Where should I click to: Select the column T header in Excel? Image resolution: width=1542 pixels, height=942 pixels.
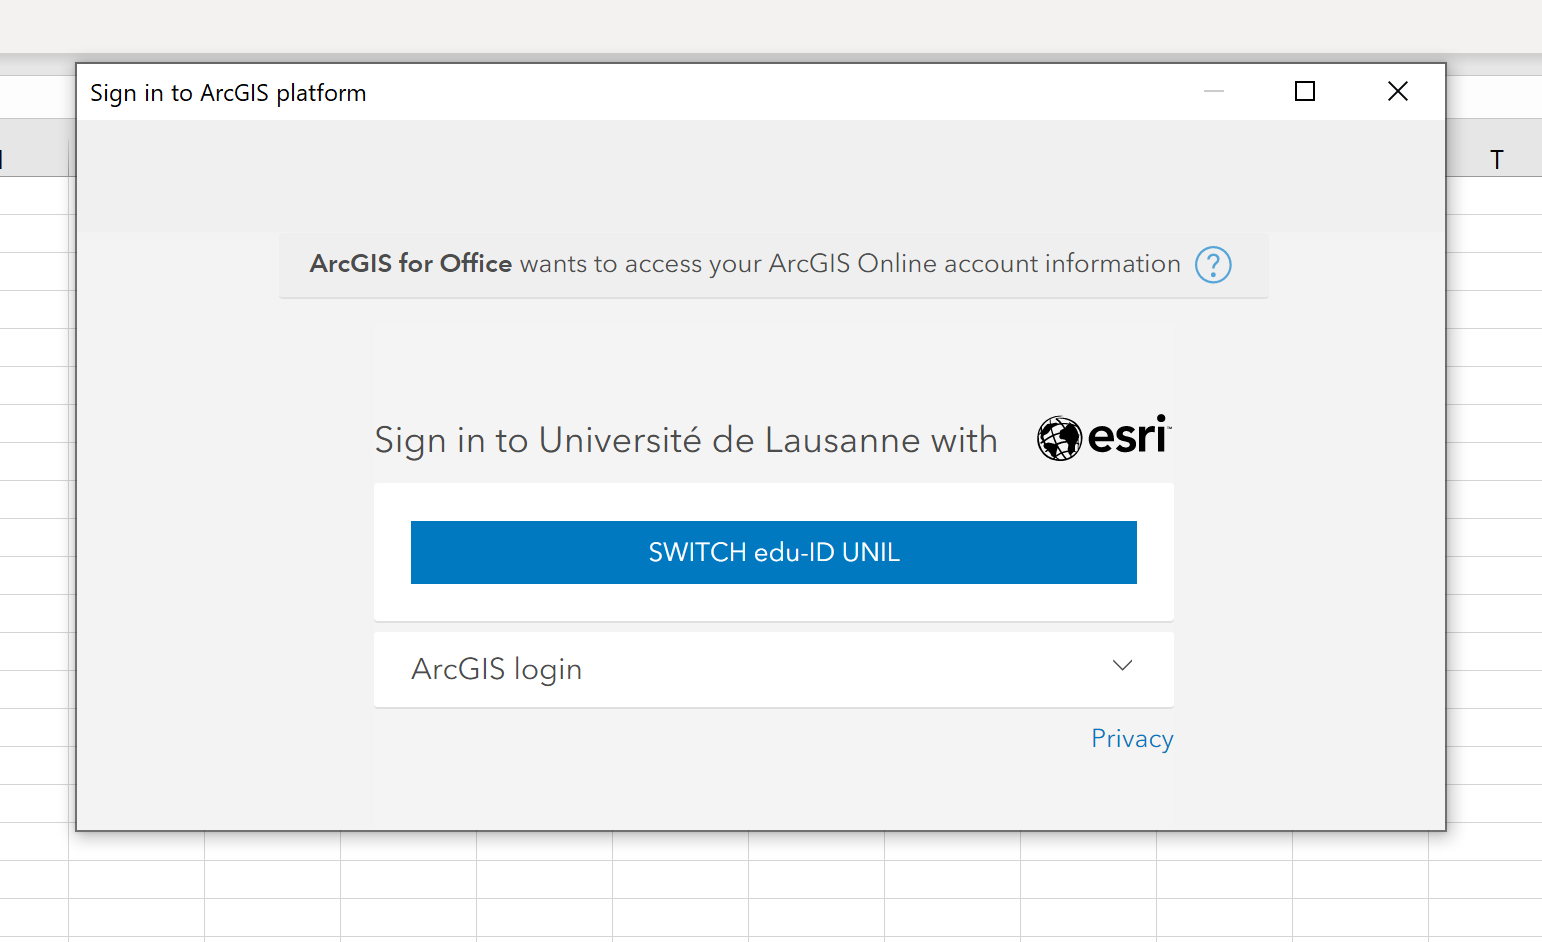coord(1496,160)
